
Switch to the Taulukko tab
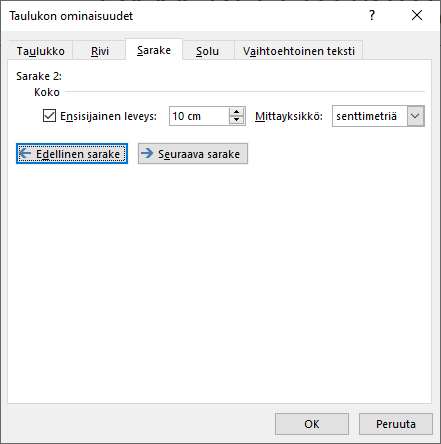tap(41, 51)
